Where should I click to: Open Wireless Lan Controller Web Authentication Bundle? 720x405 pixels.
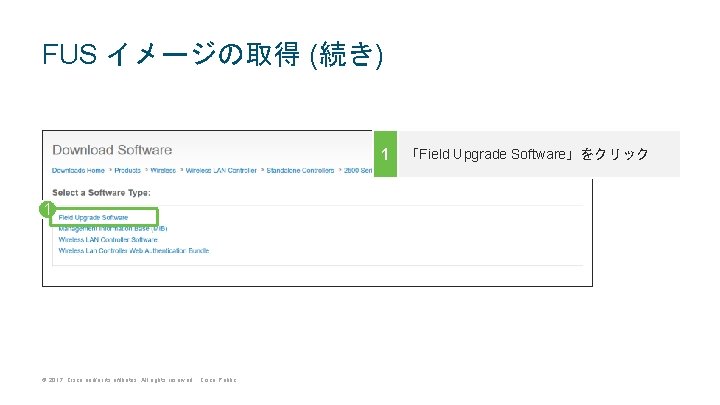(134, 251)
